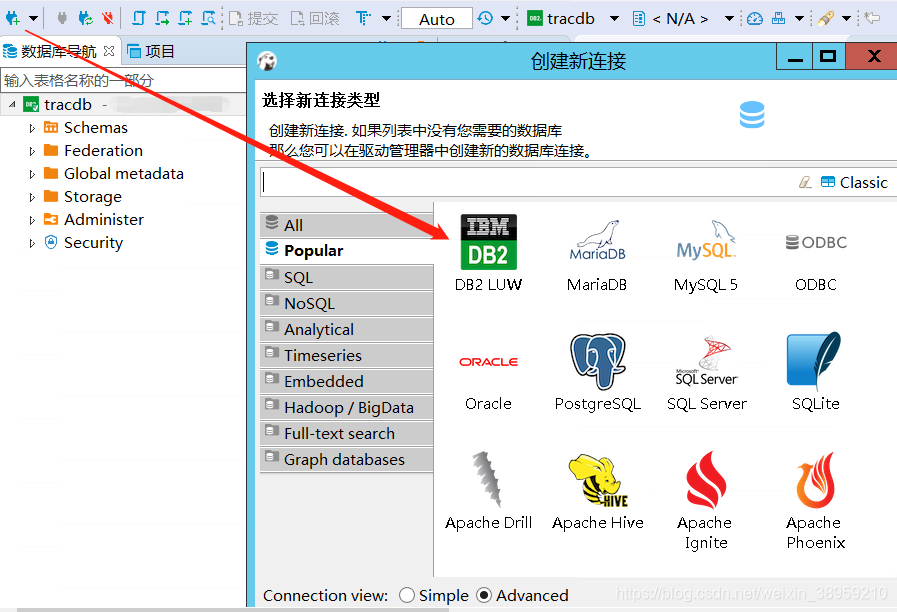
Task: Expand the Schemas tree node
Action: point(32,128)
